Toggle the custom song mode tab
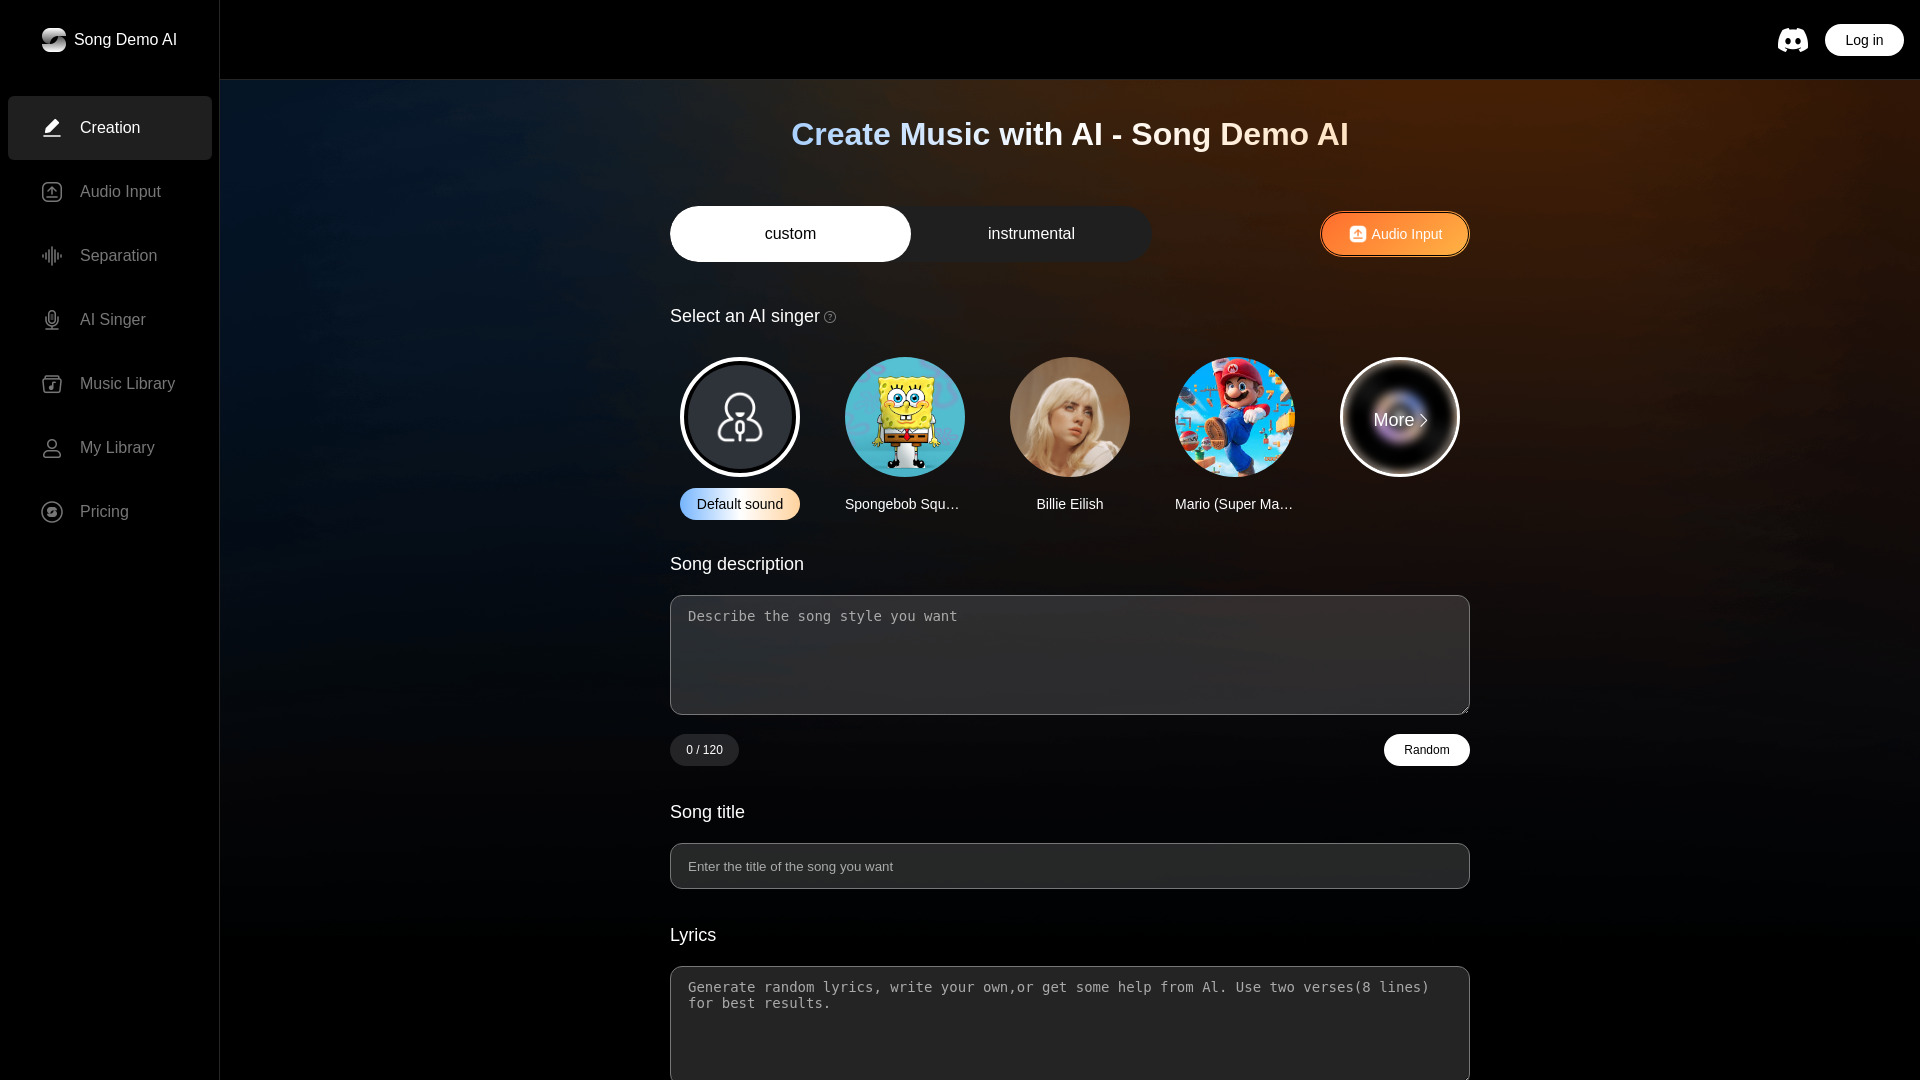The height and width of the screenshot is (1080, 1920). click(790, 233)
